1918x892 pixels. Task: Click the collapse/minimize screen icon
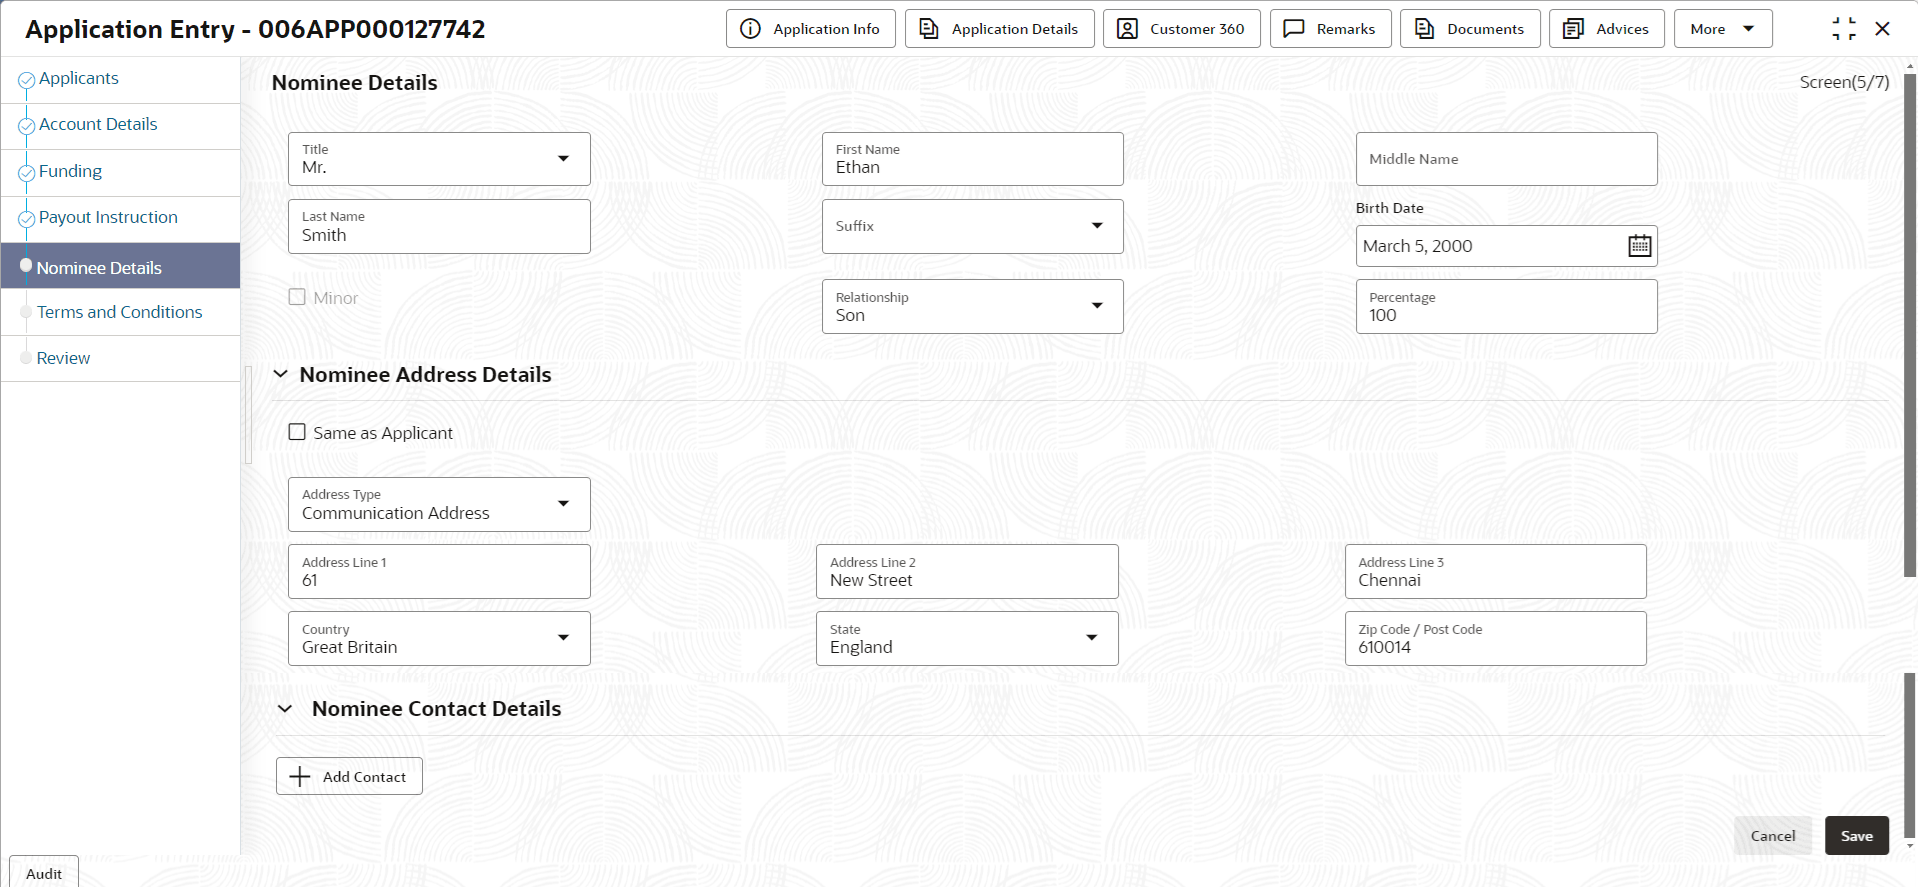point(1844,29)
